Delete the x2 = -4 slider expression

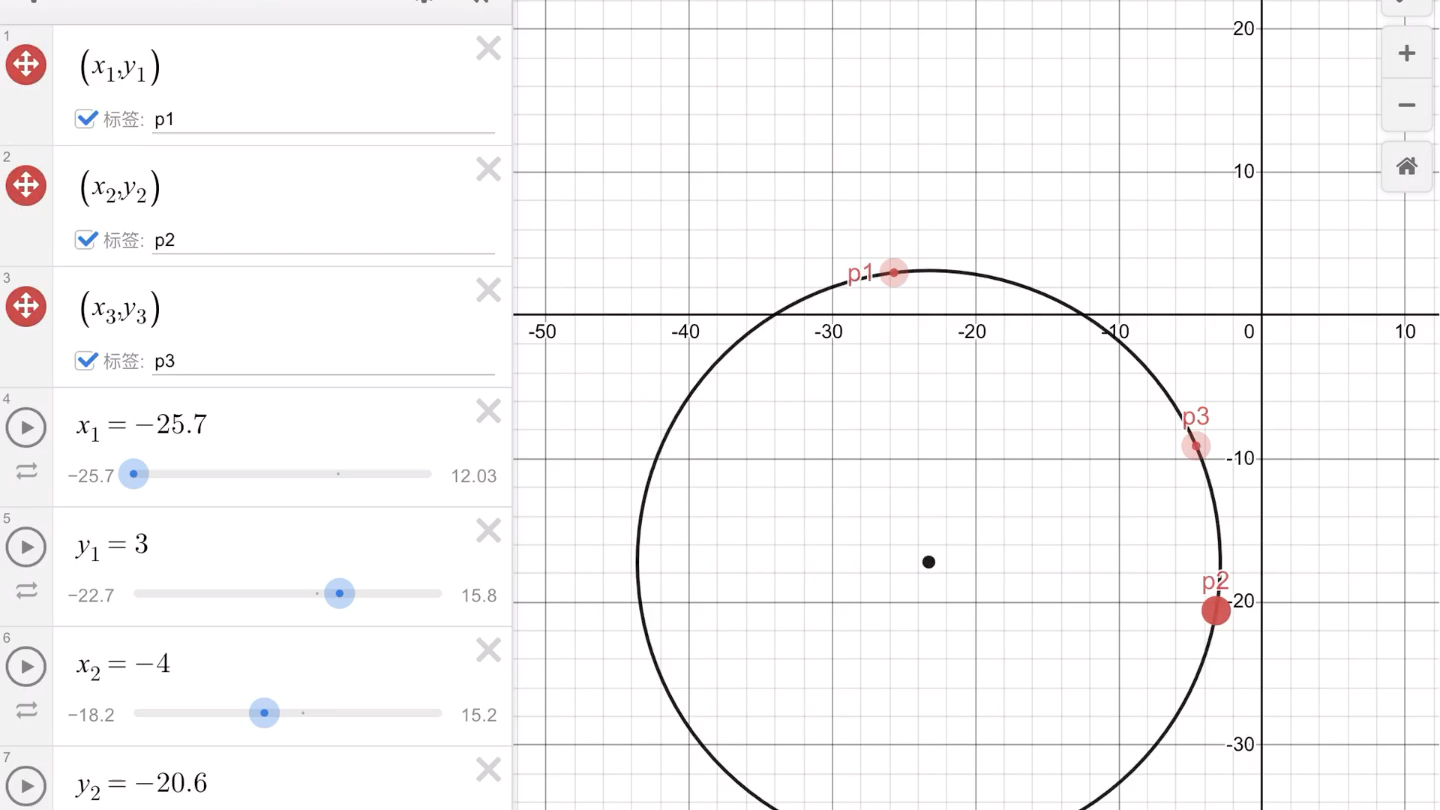point(488,651)
